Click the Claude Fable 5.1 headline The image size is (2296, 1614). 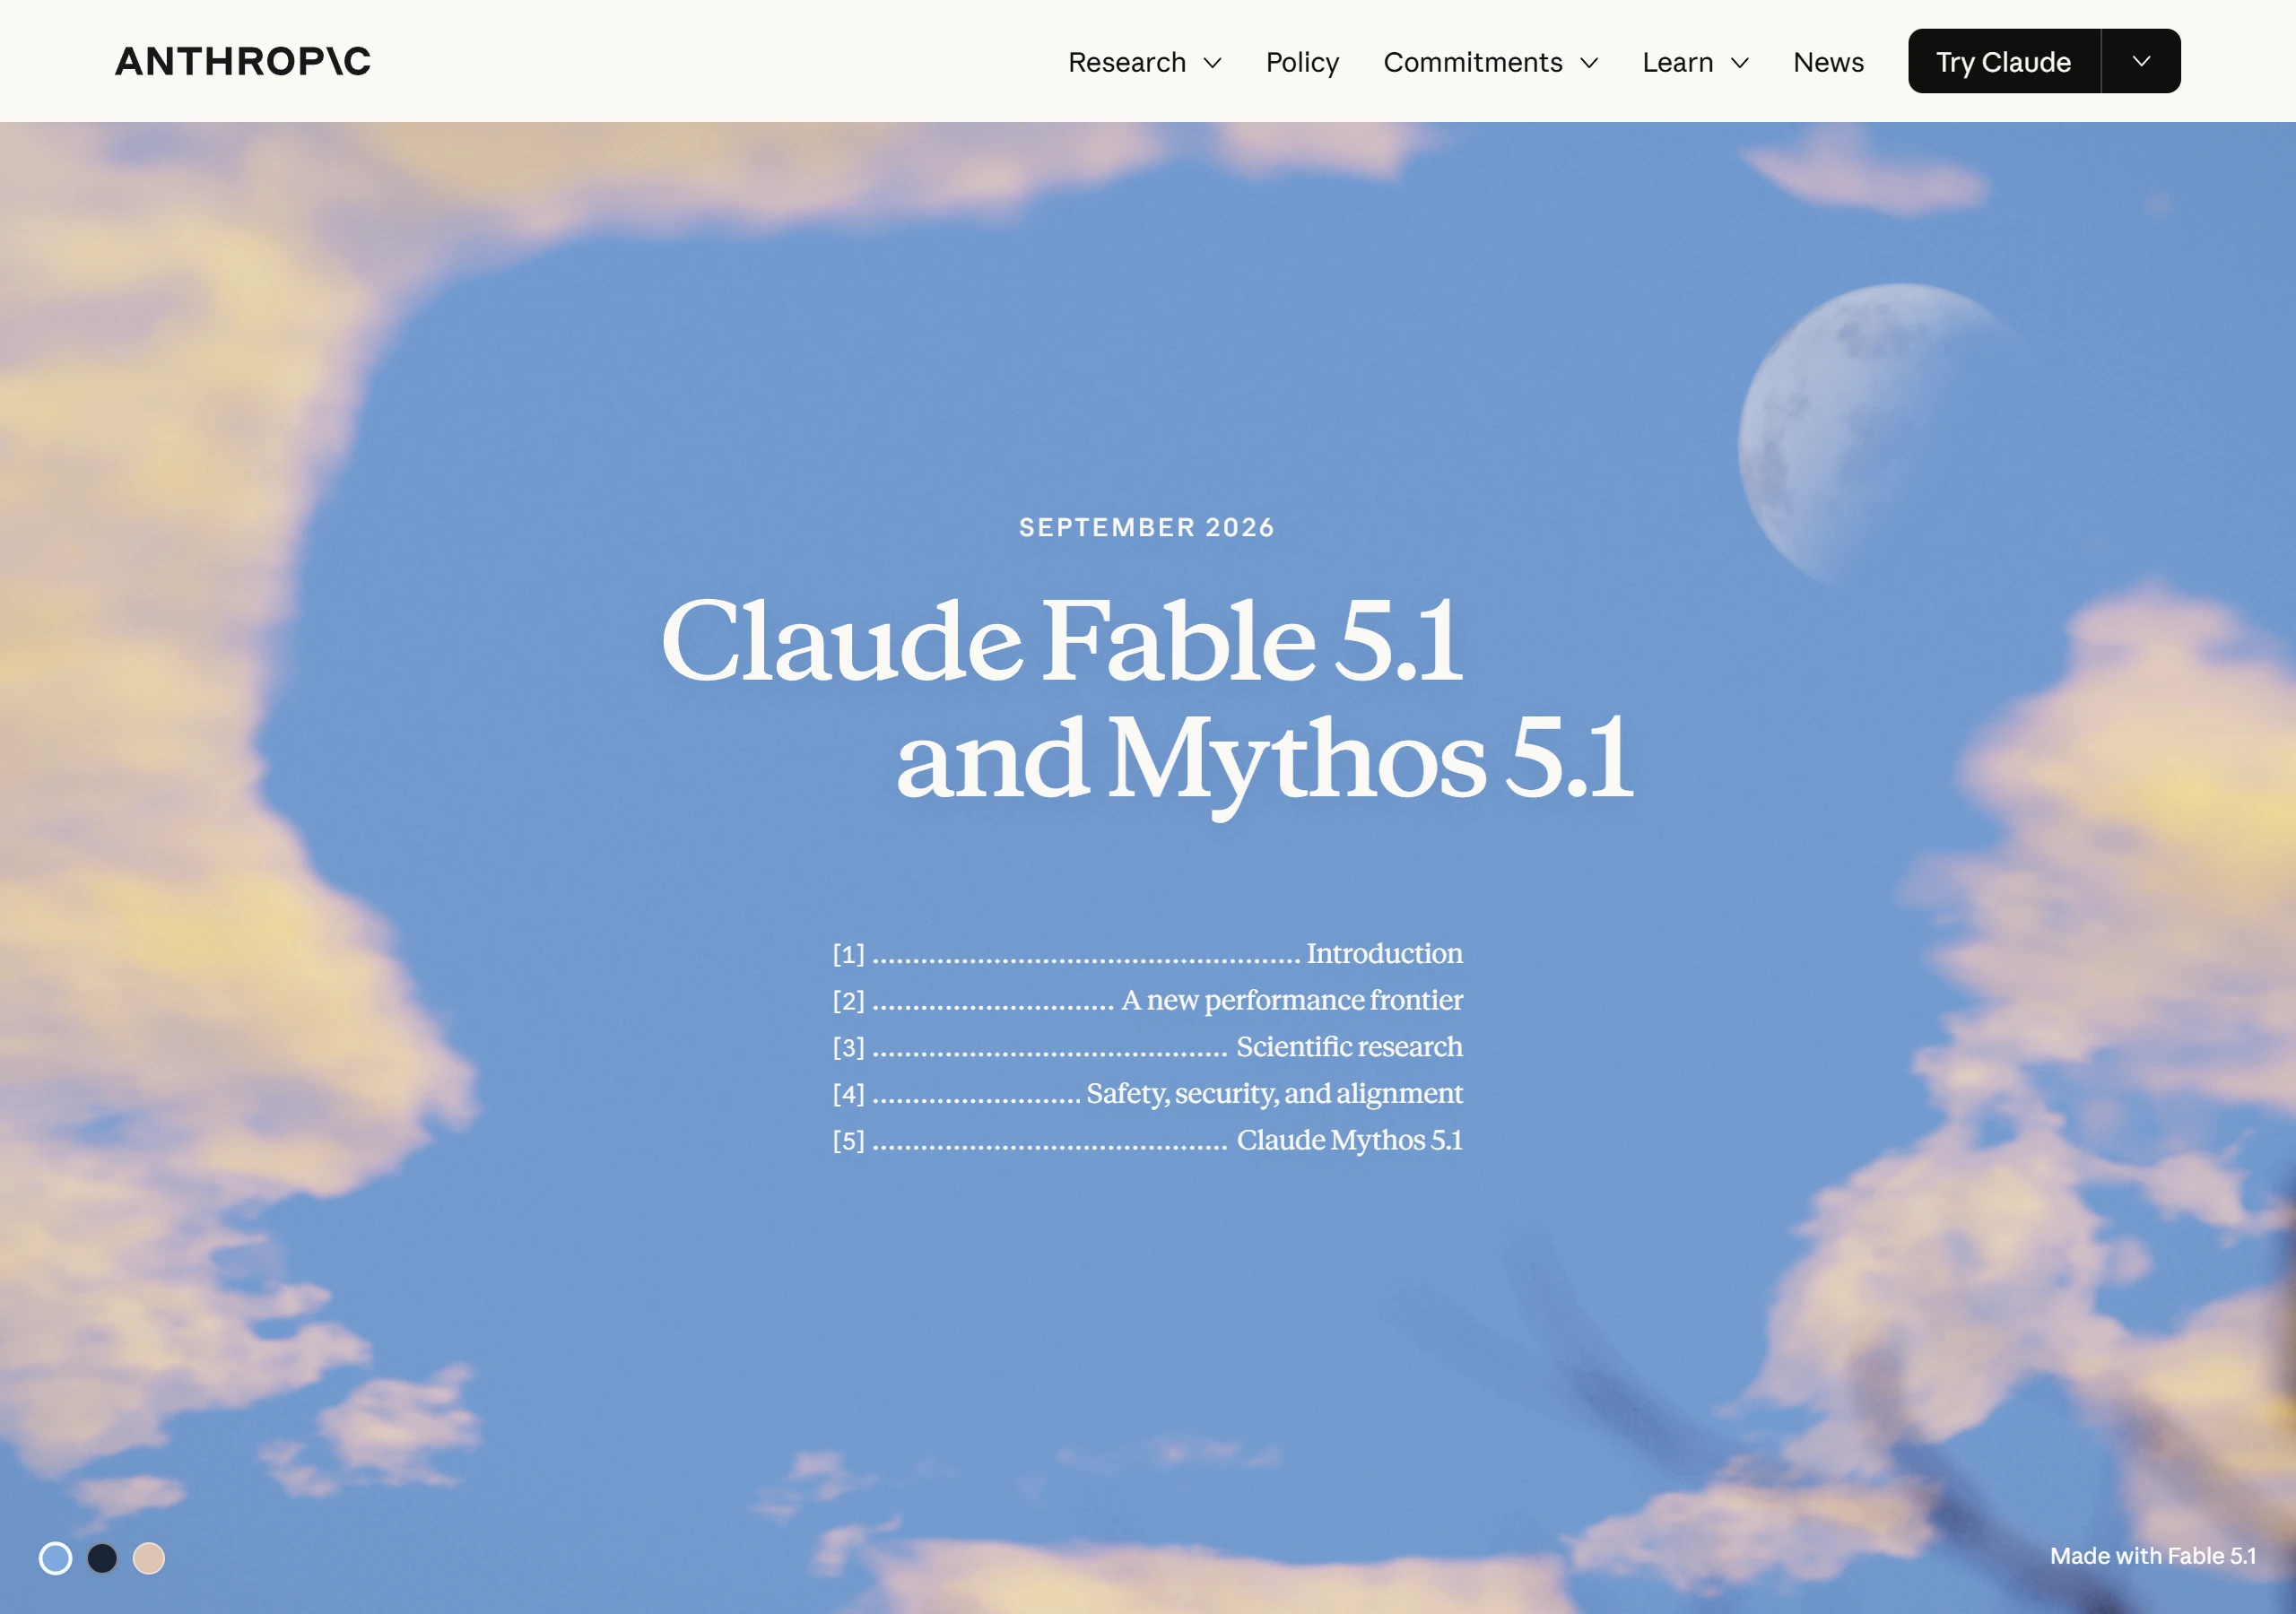coord(1062,641)
